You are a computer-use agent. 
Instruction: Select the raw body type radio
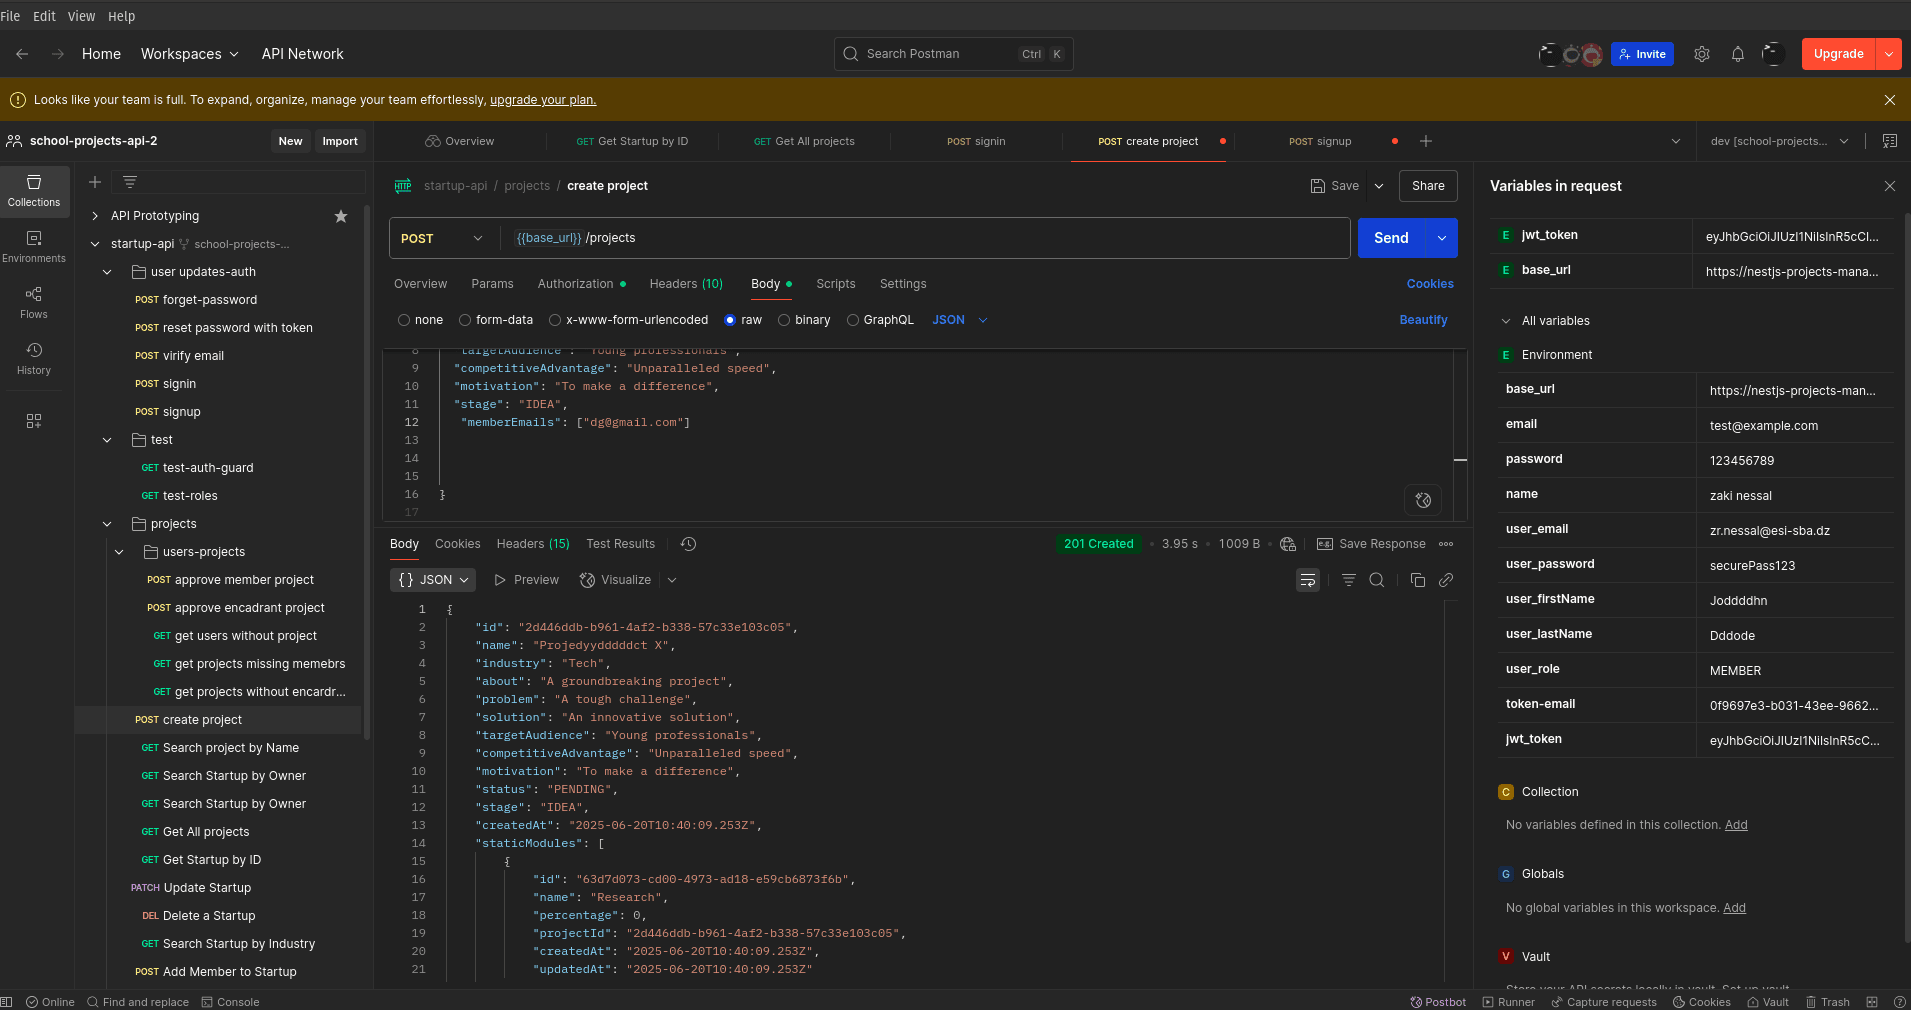coord(730,320)
